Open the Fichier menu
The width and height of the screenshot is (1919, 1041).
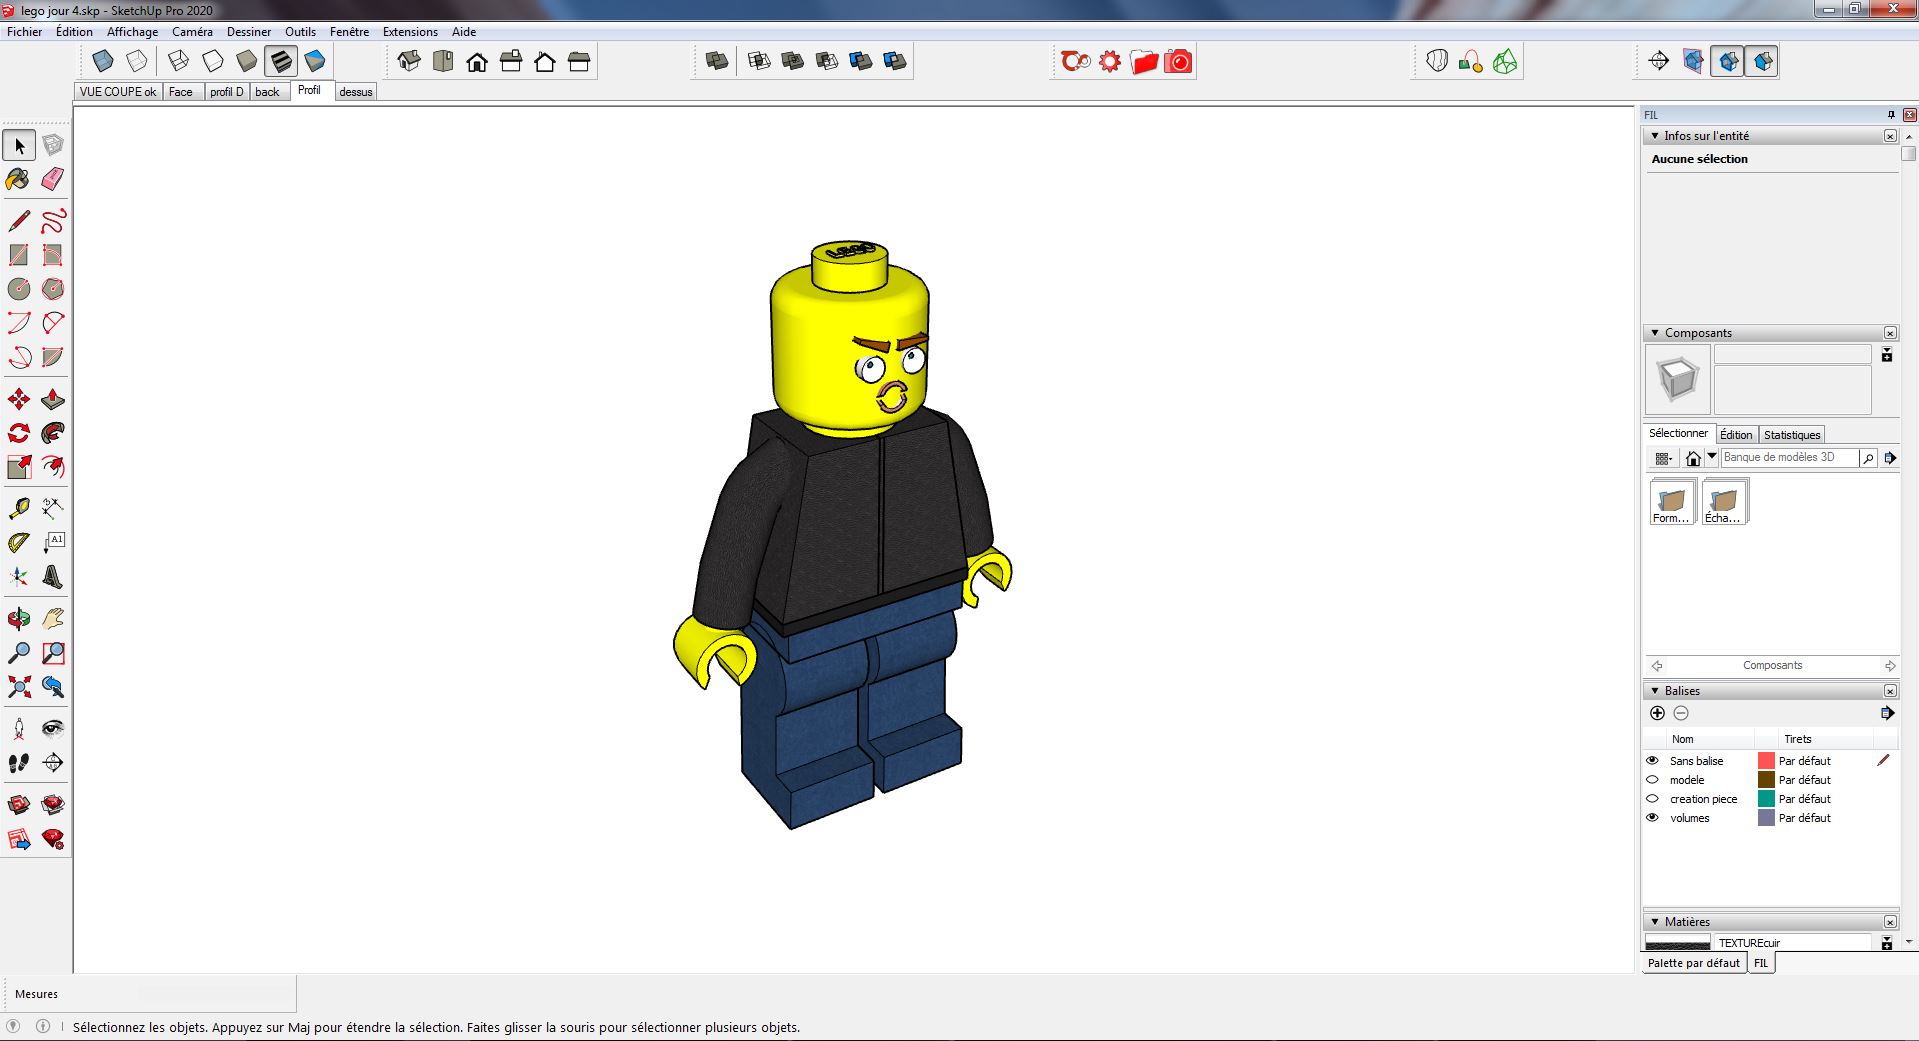click(x=25, y=32)
